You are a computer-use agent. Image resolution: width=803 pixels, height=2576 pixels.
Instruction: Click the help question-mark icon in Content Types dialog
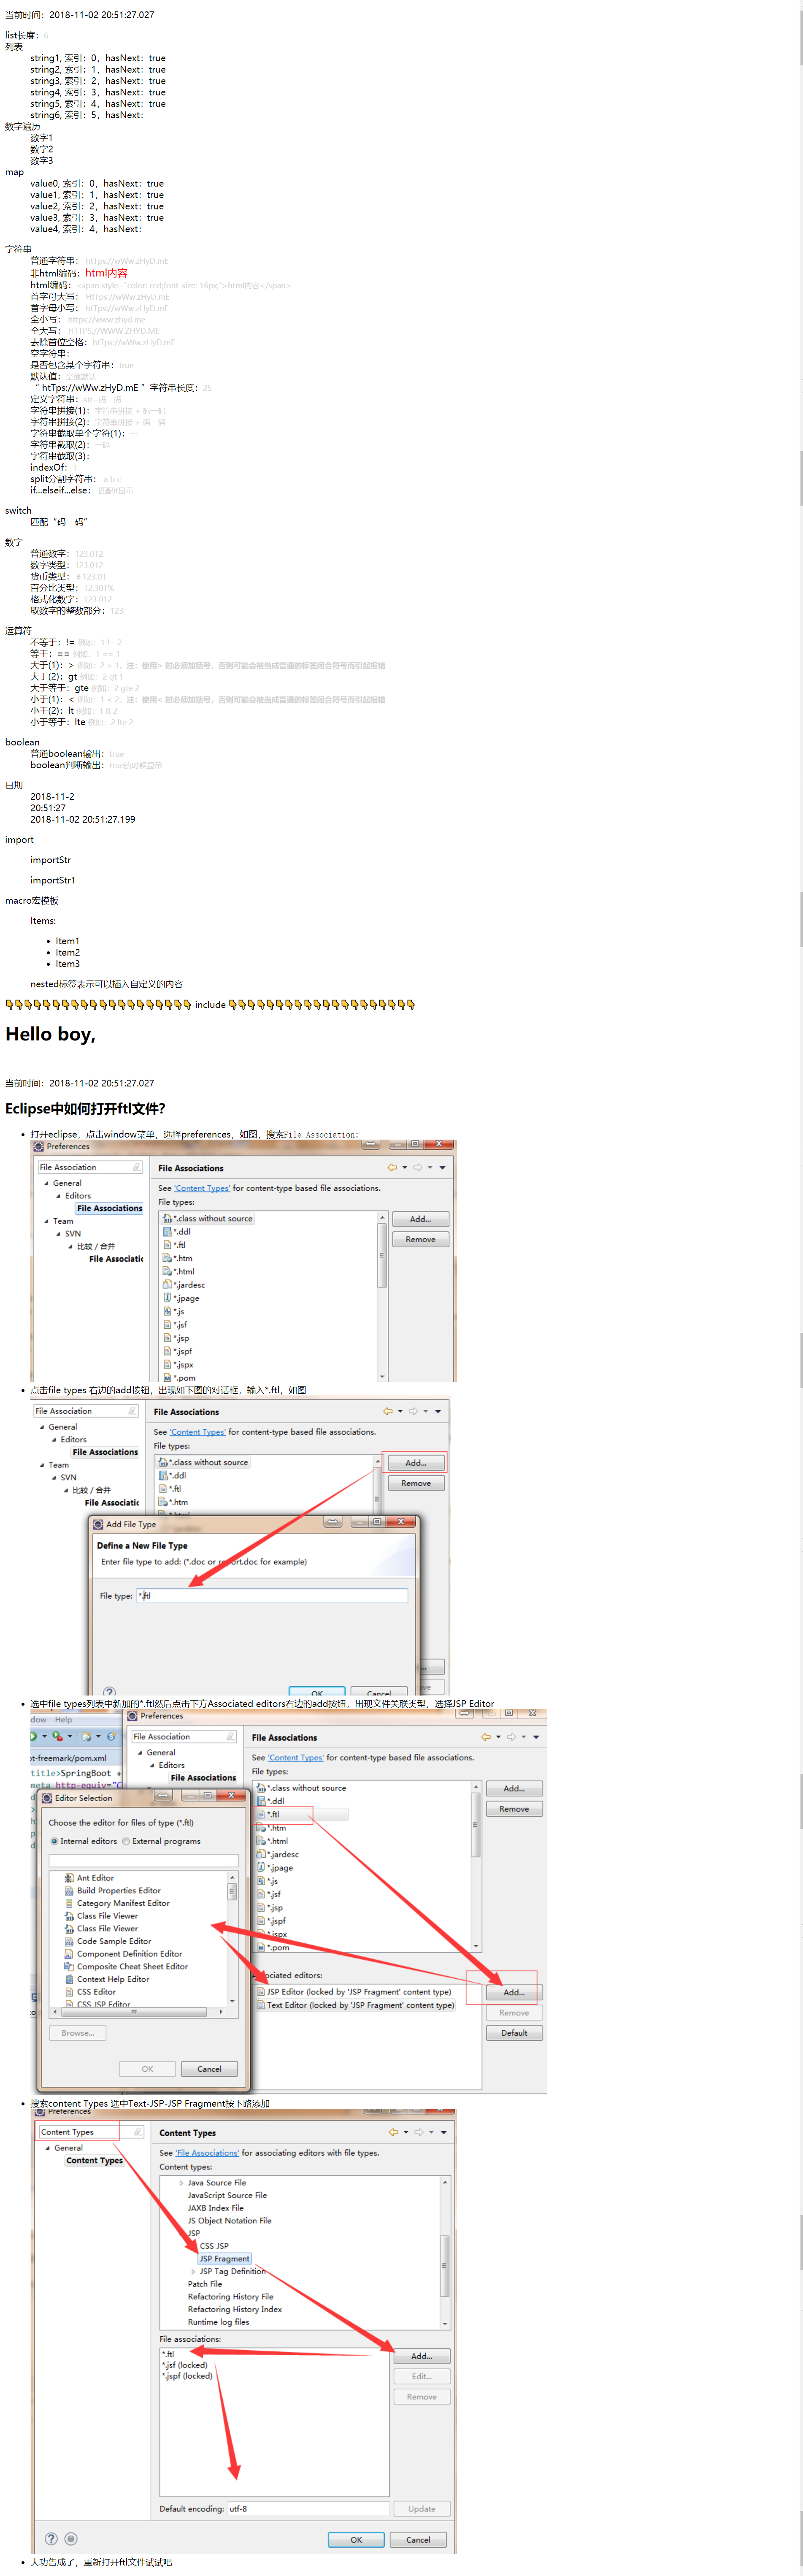point(51,2538)
